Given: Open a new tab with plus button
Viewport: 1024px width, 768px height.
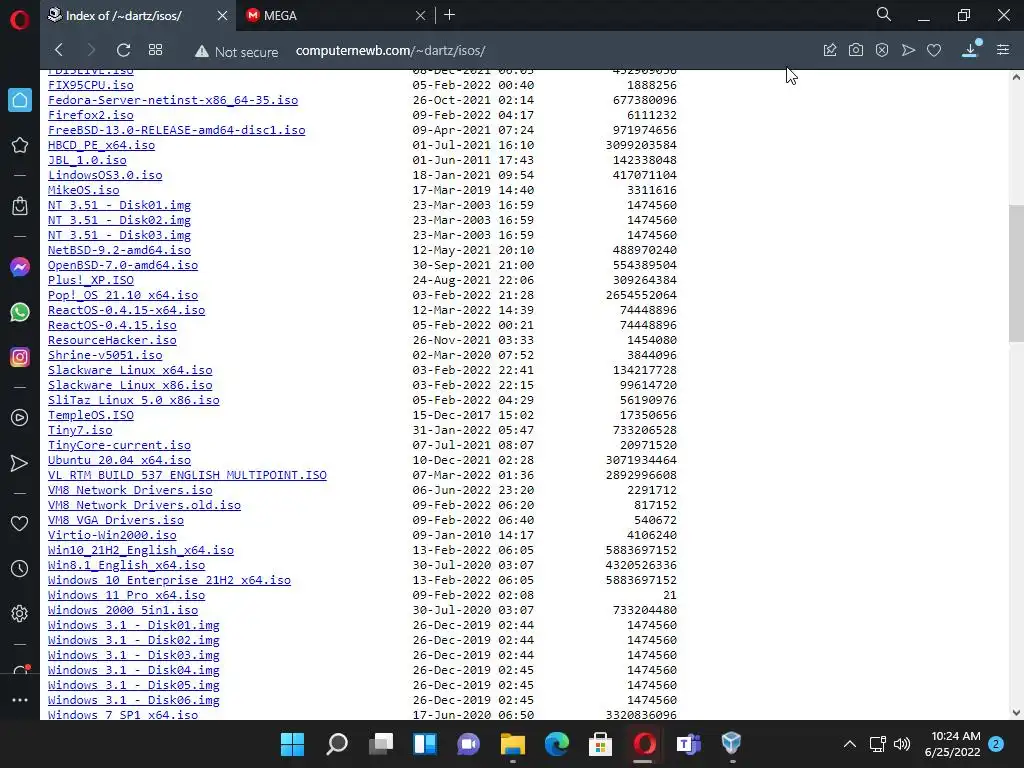Looking at the screenshot, I should [449, 15].
